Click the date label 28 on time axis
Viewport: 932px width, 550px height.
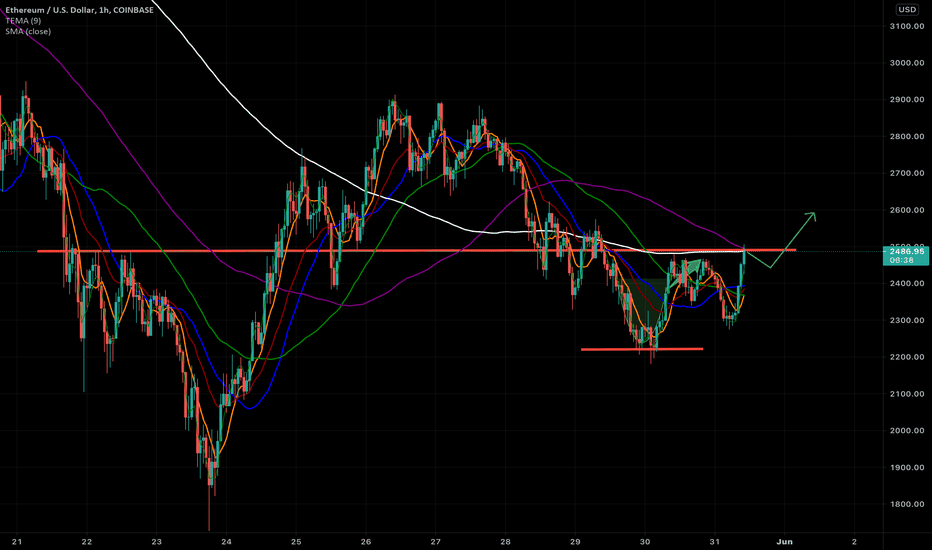[x=505, y=542]
